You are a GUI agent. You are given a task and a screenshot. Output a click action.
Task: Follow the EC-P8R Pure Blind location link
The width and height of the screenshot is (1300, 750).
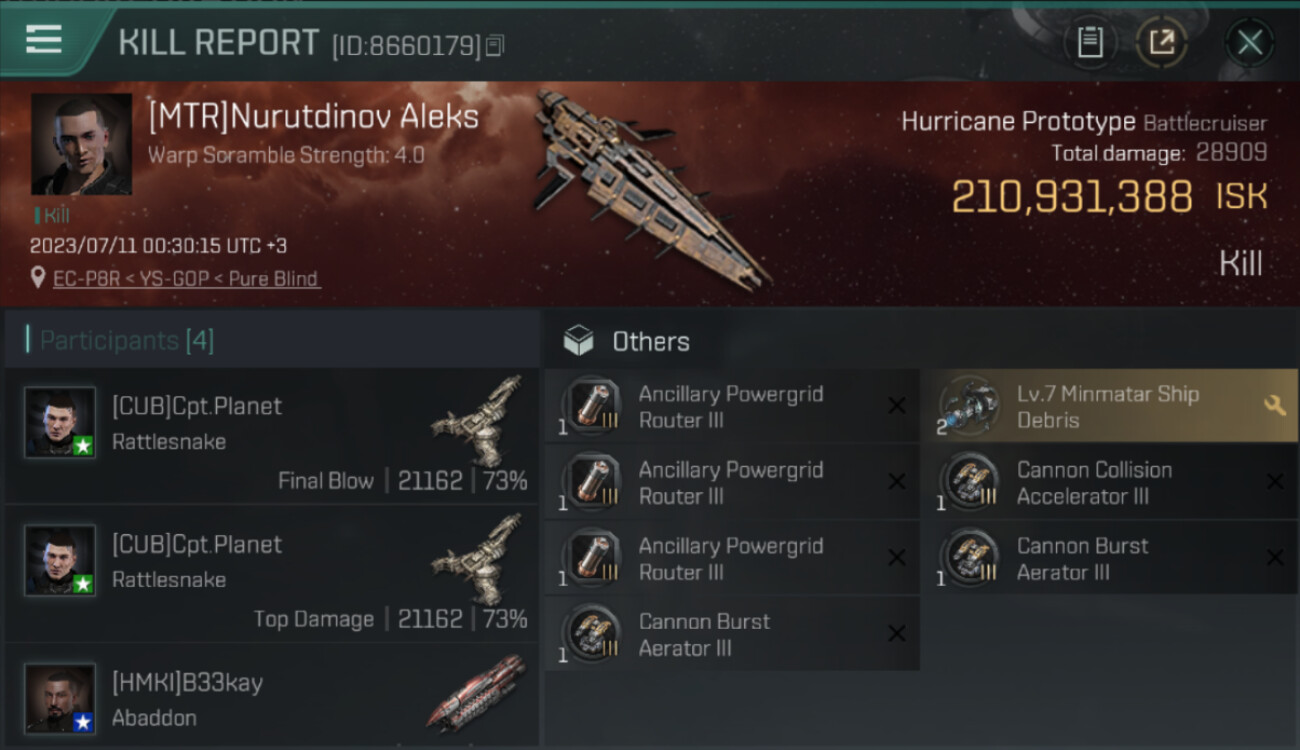[x=186, y=279]
